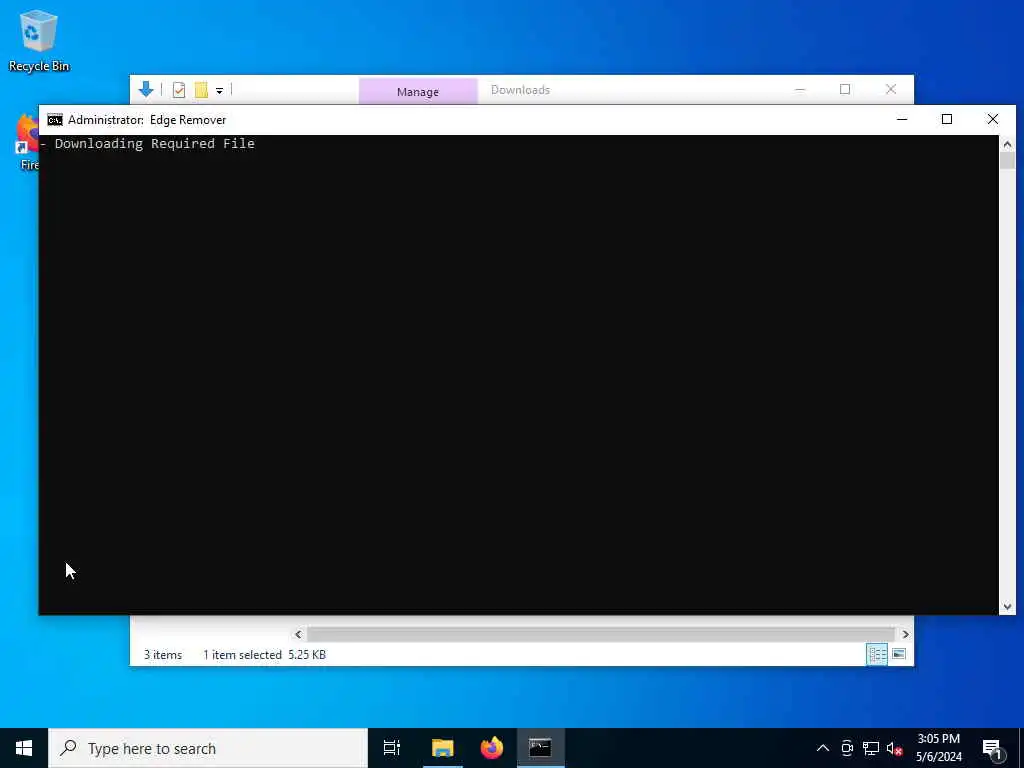The width and height of the screenshot is (1024, 768).
Task: Open the Action Center notifications icon
Action: 993,749
